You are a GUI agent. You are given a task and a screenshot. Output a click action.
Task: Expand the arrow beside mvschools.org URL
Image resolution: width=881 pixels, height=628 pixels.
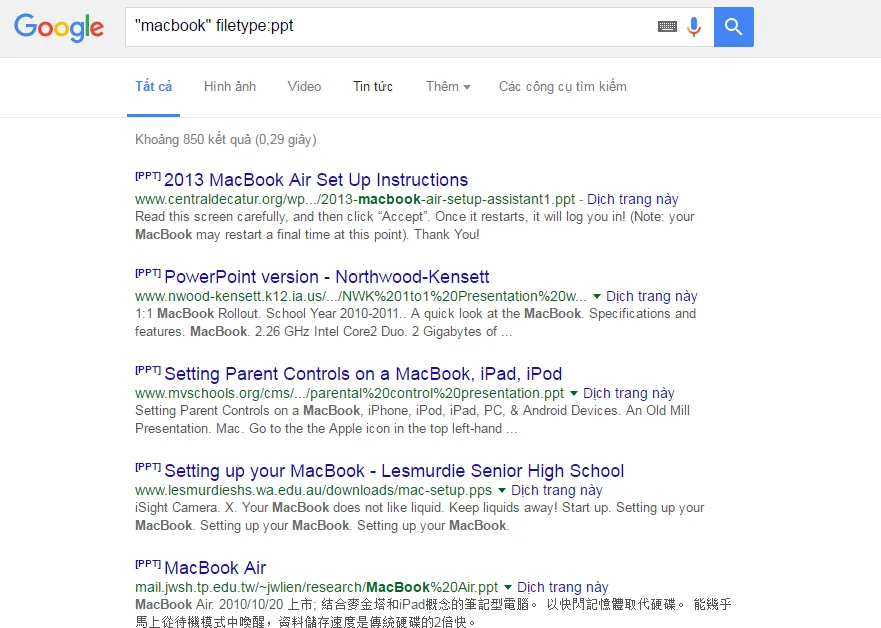tap(574, 393)
